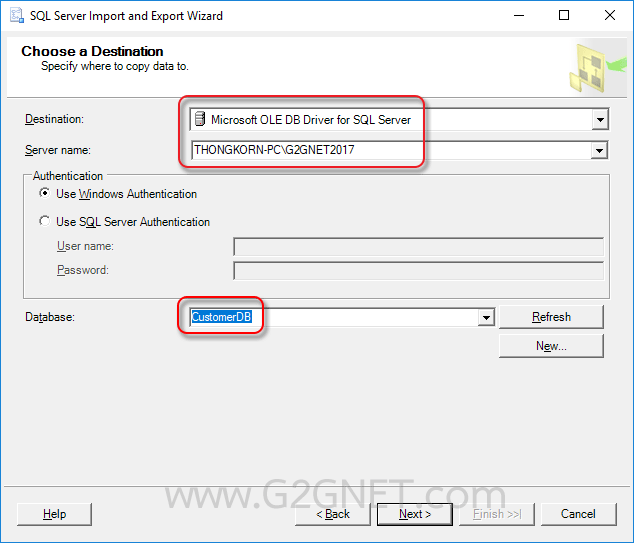The image size is (634, 543).
Task: Click the server icon beside Microsoft OLE DB Driver
Action: coord(200,119)
